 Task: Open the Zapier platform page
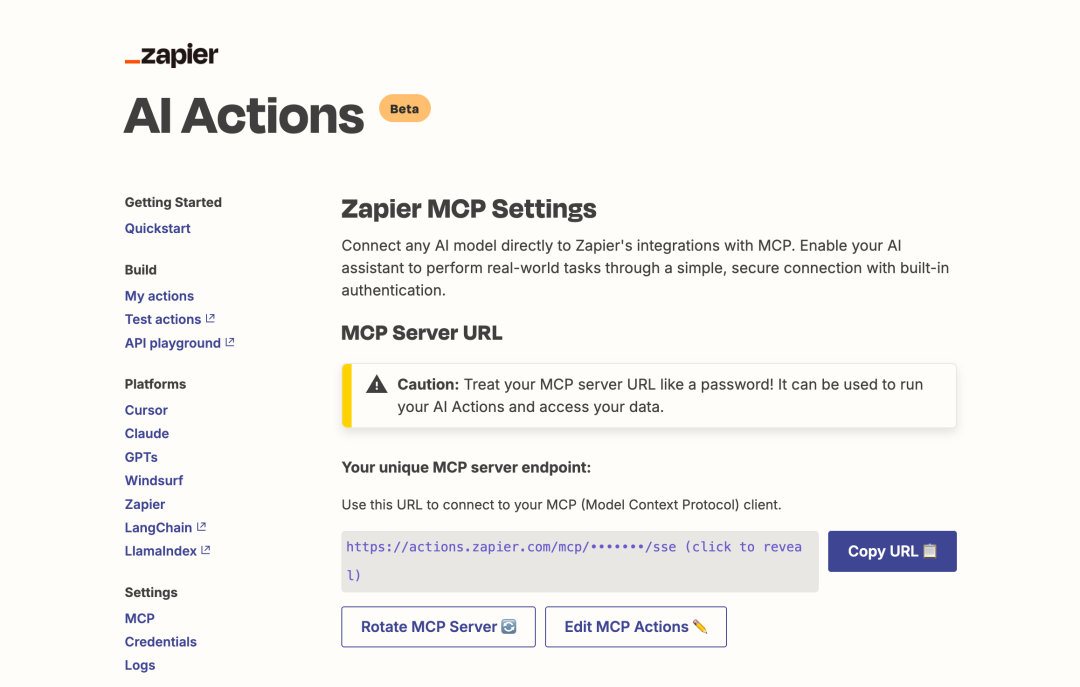pyautogui.click(x=145, y=504)
